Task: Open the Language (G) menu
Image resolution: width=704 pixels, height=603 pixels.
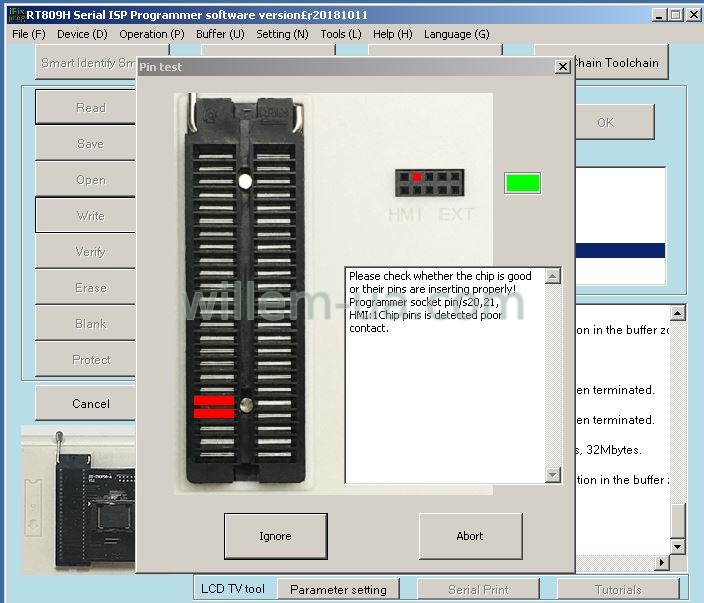Action: [457, 34]
